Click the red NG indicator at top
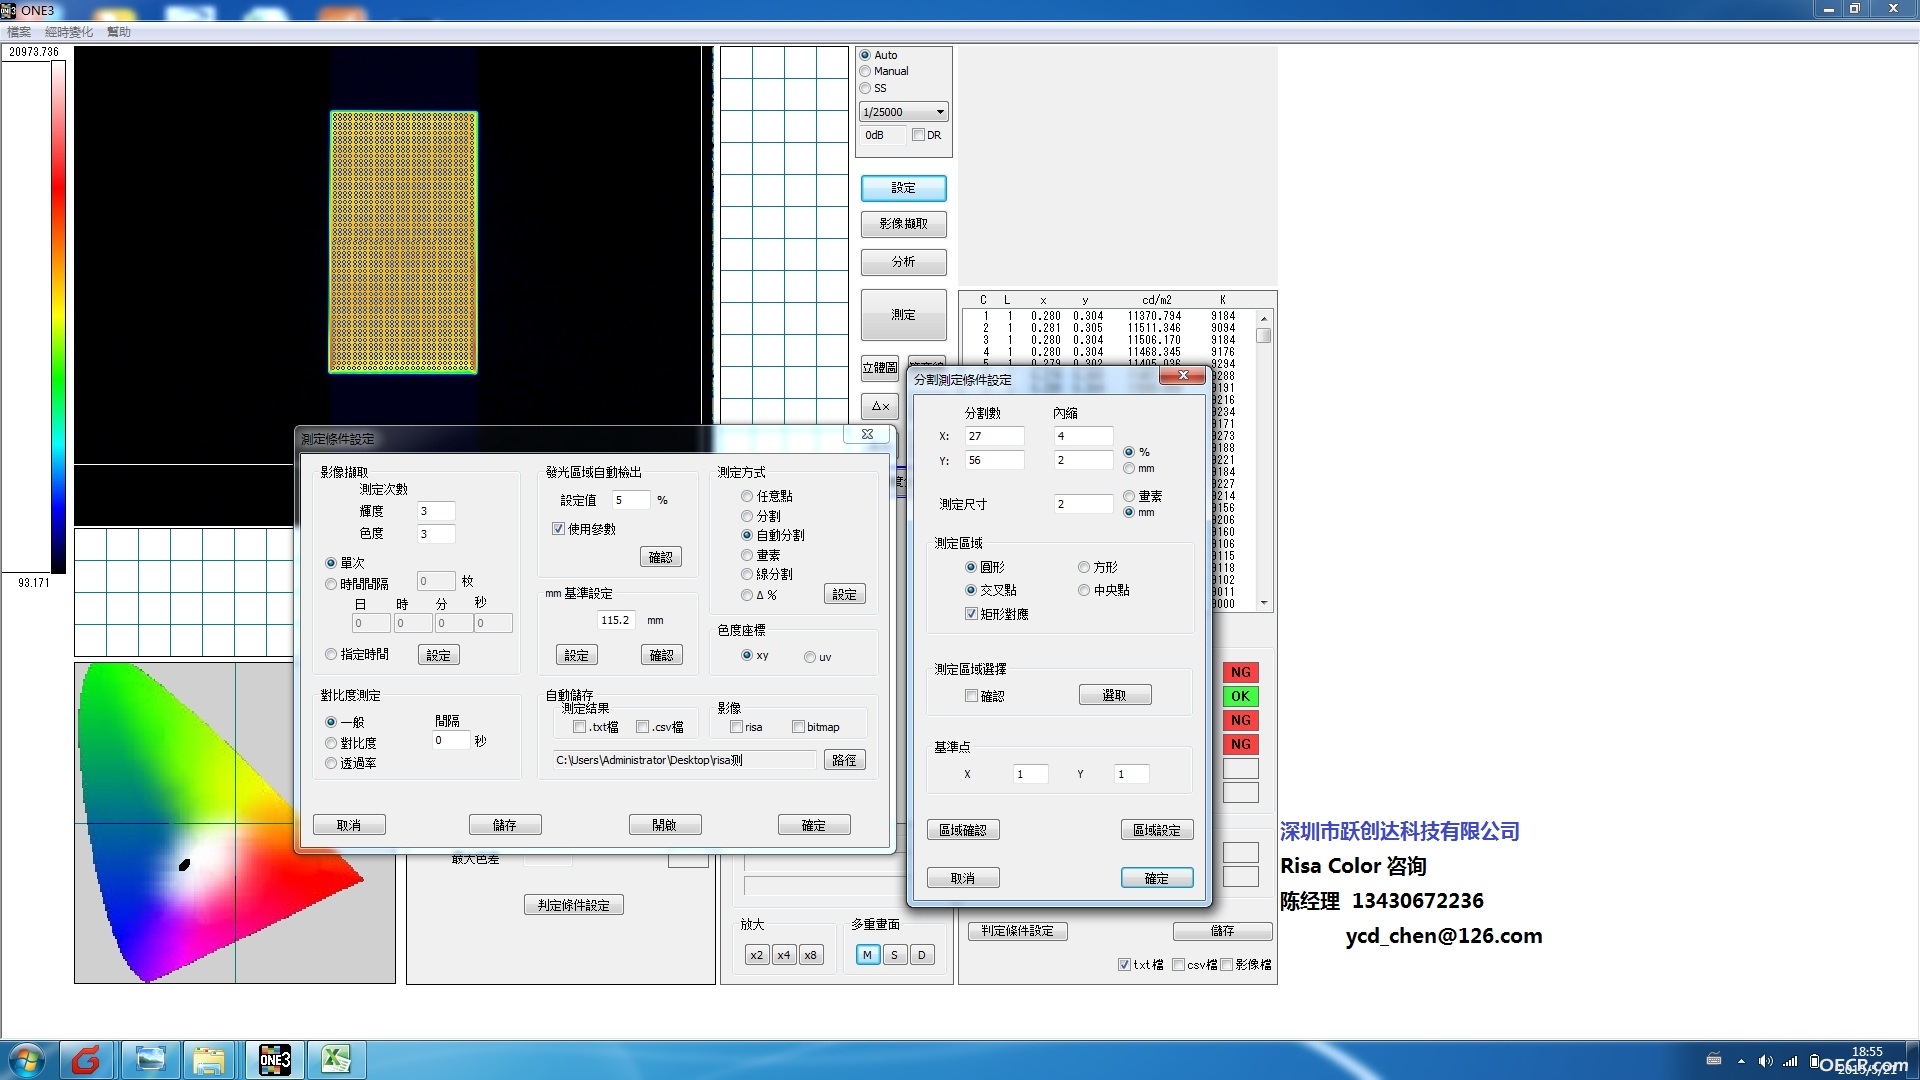The width and height of the screenshot is (1920, 1080). (1241, 672)
